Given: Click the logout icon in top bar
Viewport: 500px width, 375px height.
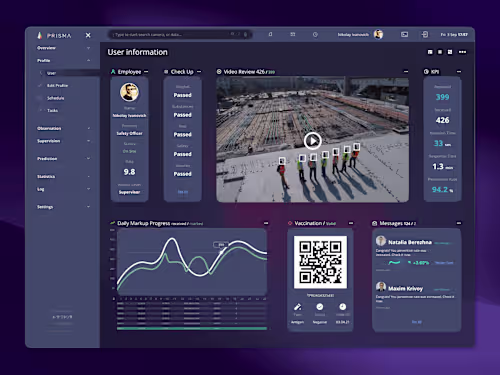Looking at the screenshot, I should pyautogui.click(x=425, y=34).
